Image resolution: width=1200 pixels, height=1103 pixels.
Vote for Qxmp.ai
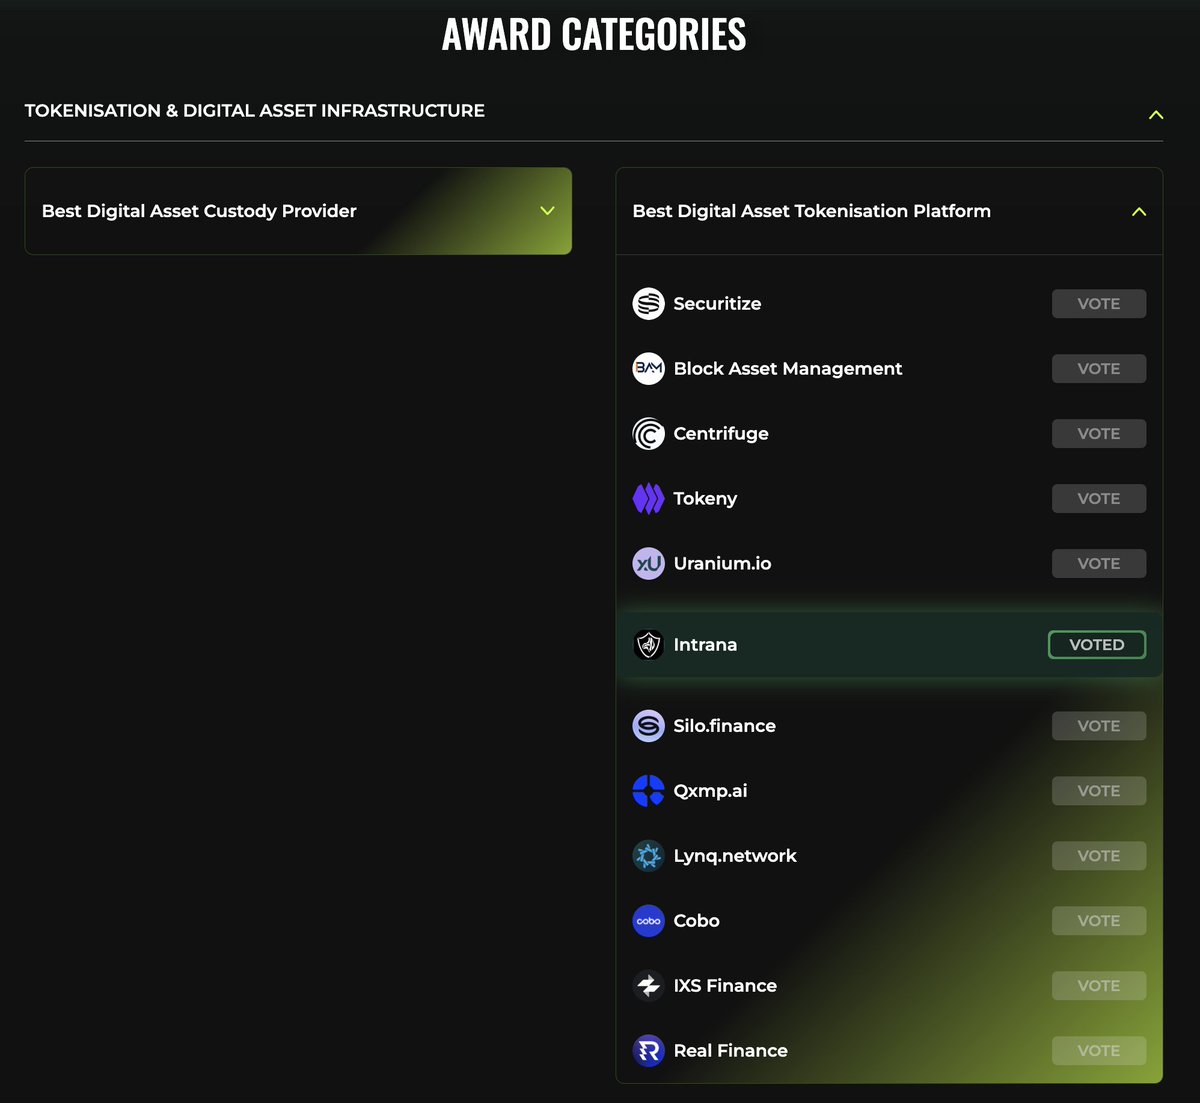click(1099, 791)
